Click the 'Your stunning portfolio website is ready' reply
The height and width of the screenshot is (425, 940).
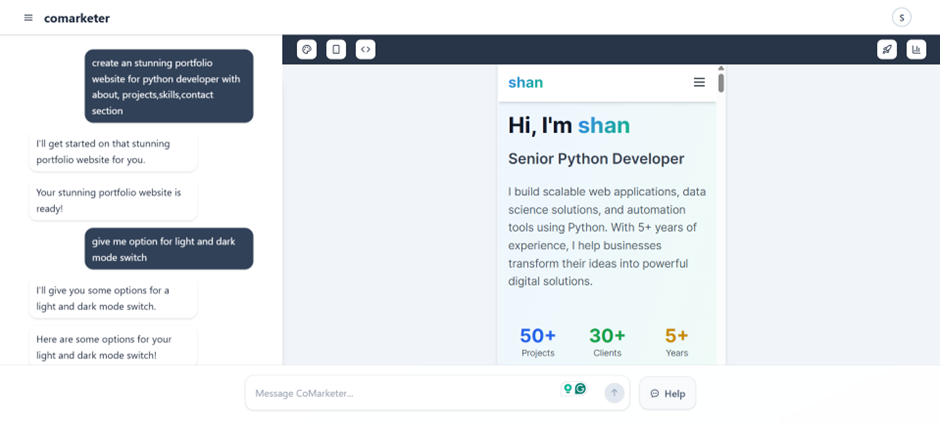pos(112,200)
